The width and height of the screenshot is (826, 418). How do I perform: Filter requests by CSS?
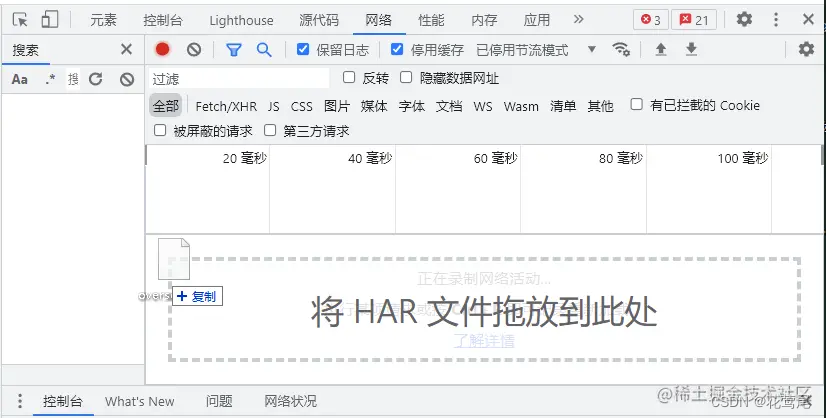click(301, 106)
